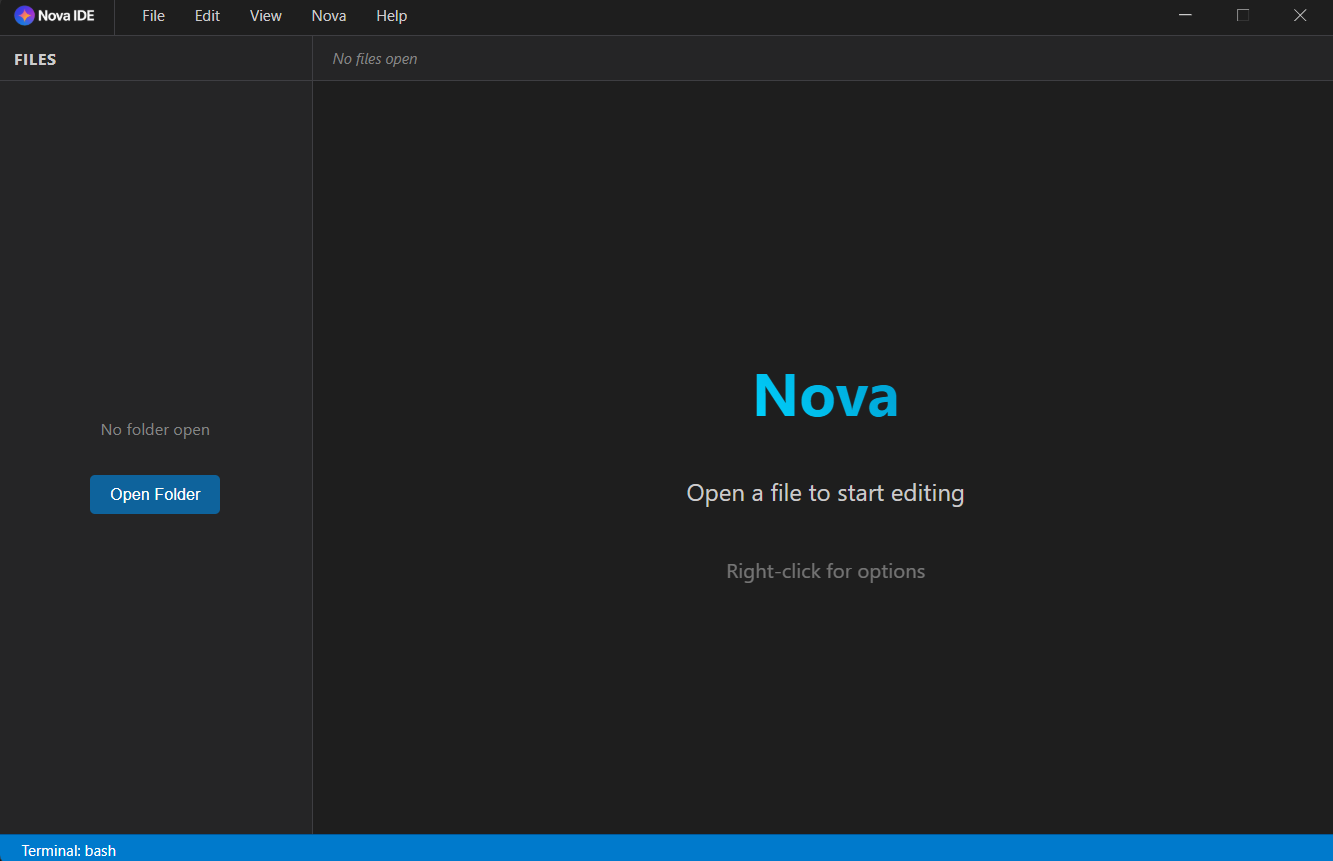Open the Nova menu
This screenshot has height=861, width=1333.
pyautogui.click(x=329, y=16)
